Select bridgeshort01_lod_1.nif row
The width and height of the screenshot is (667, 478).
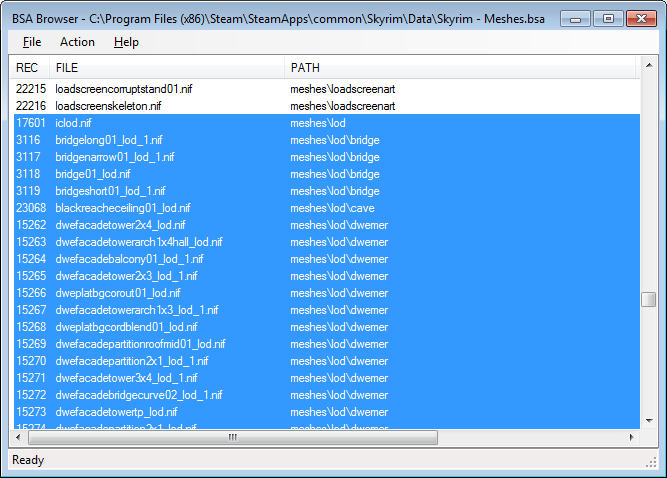click(327, 191)
